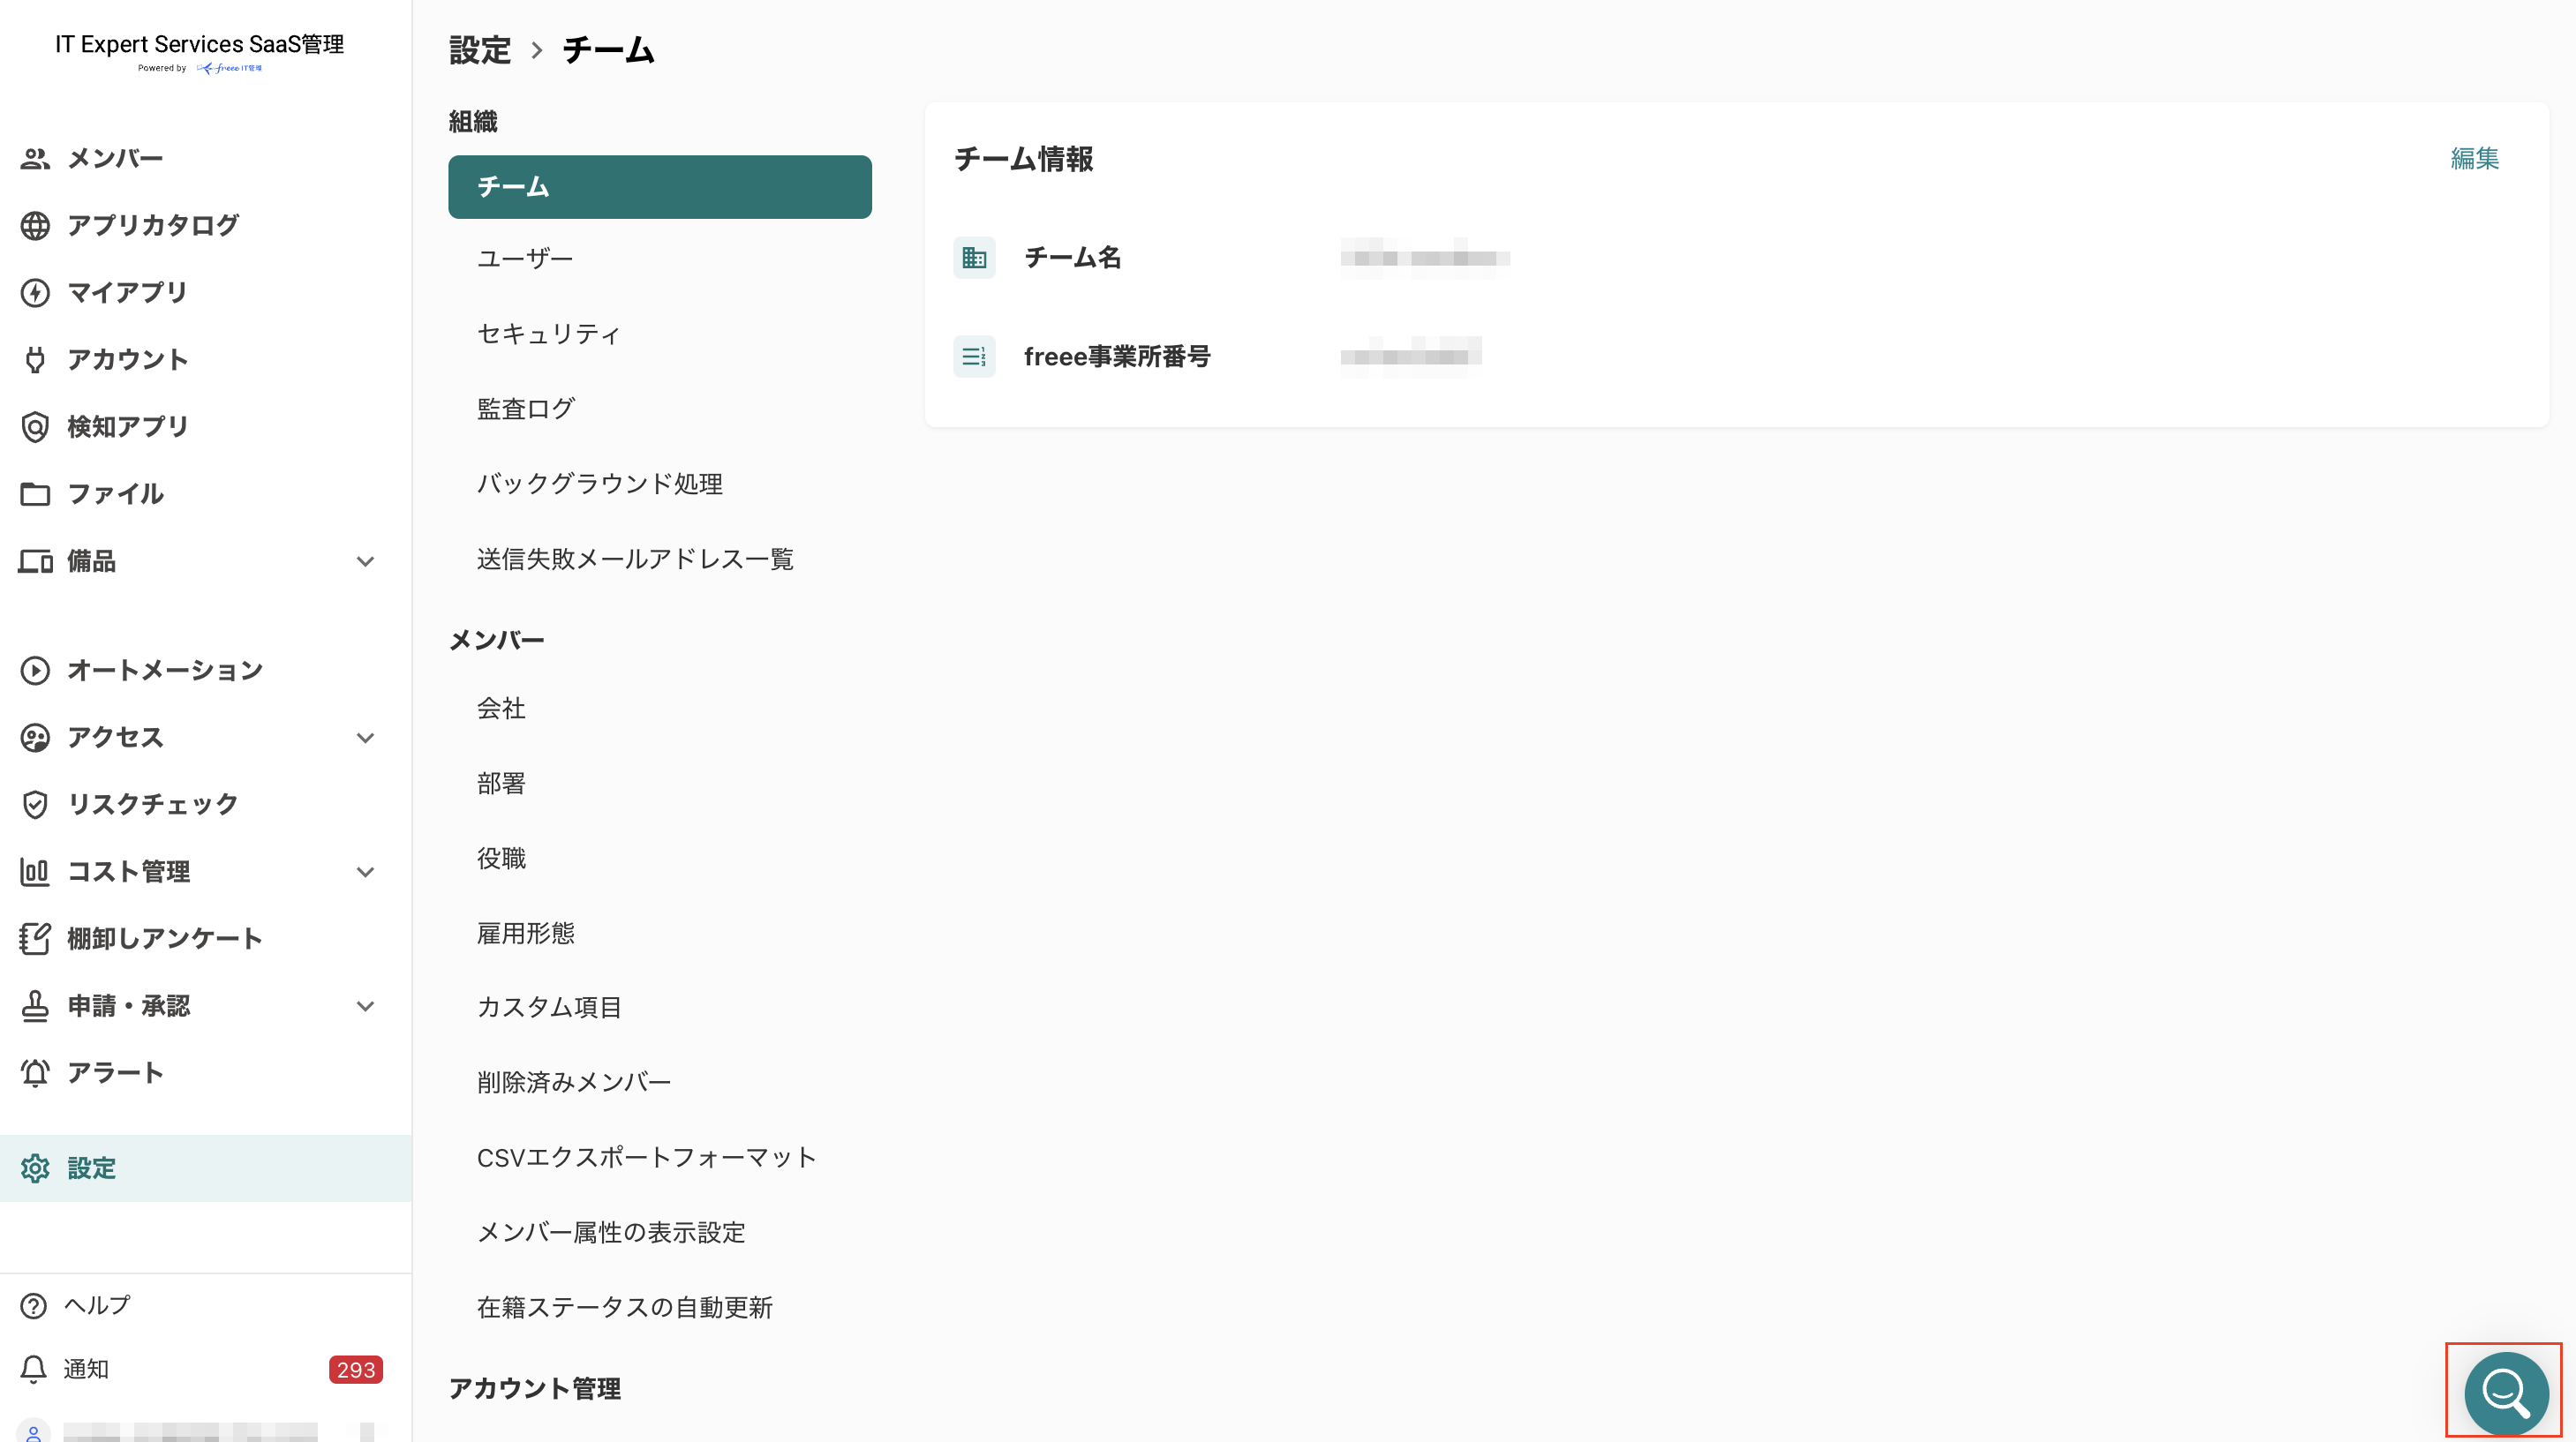Click the 通知 bell icon
The height and width of the screenshot is (1442, 2576).
(x=33, y=1369)
